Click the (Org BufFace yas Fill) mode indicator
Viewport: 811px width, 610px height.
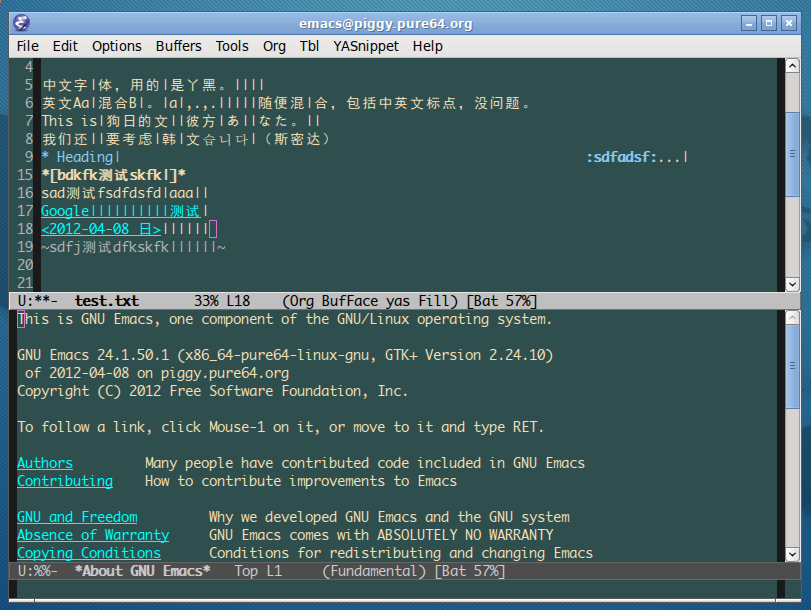click(x=370, y=301)
